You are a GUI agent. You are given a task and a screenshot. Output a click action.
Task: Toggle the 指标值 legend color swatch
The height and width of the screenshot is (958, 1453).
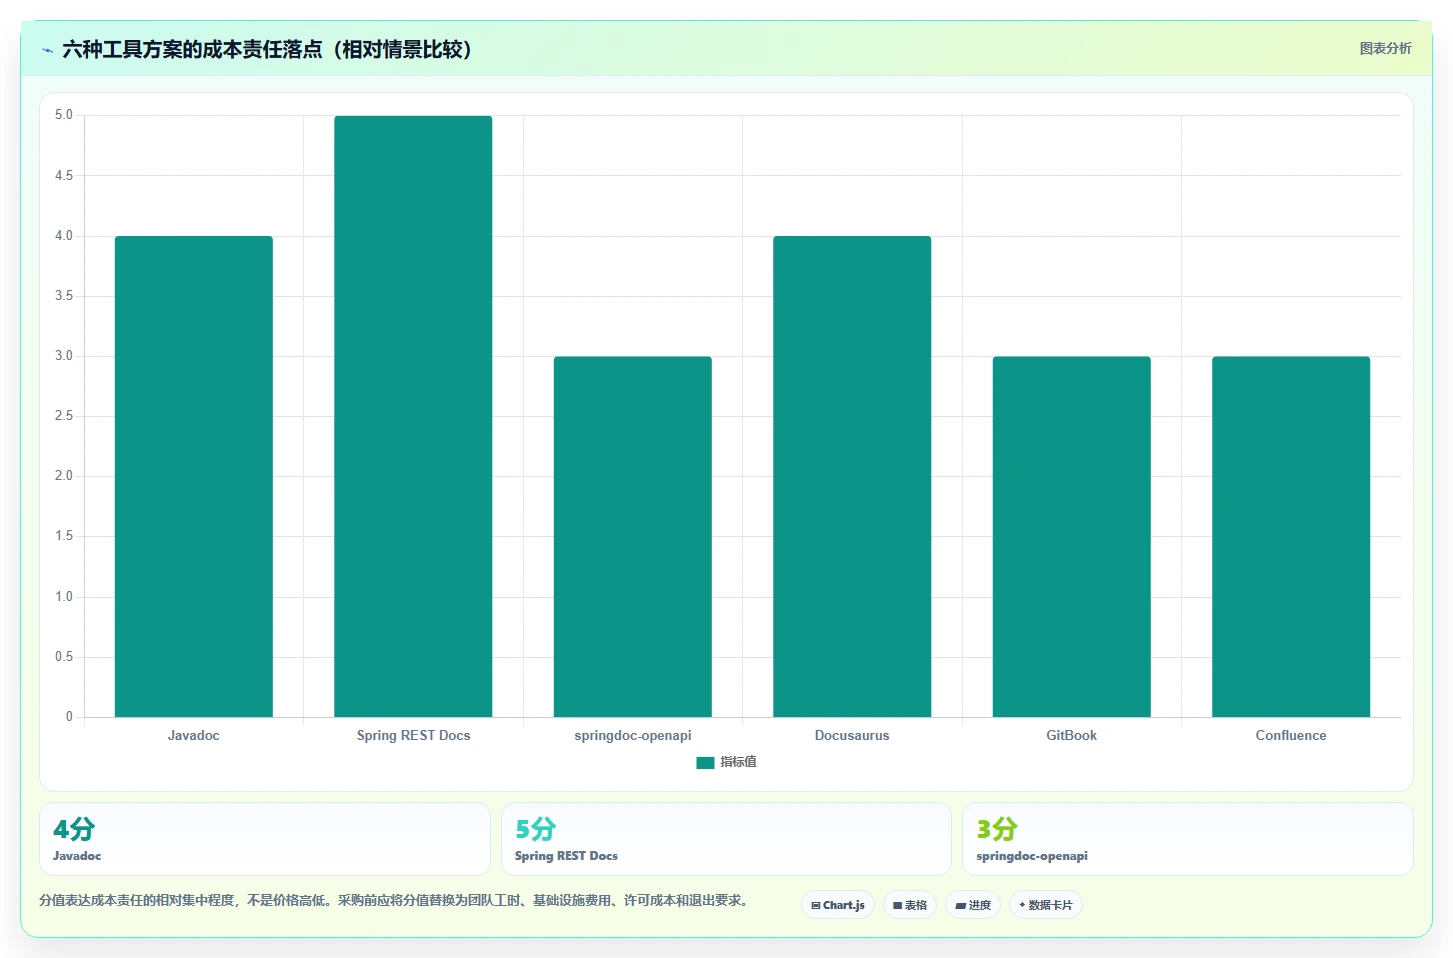(705, 763)
